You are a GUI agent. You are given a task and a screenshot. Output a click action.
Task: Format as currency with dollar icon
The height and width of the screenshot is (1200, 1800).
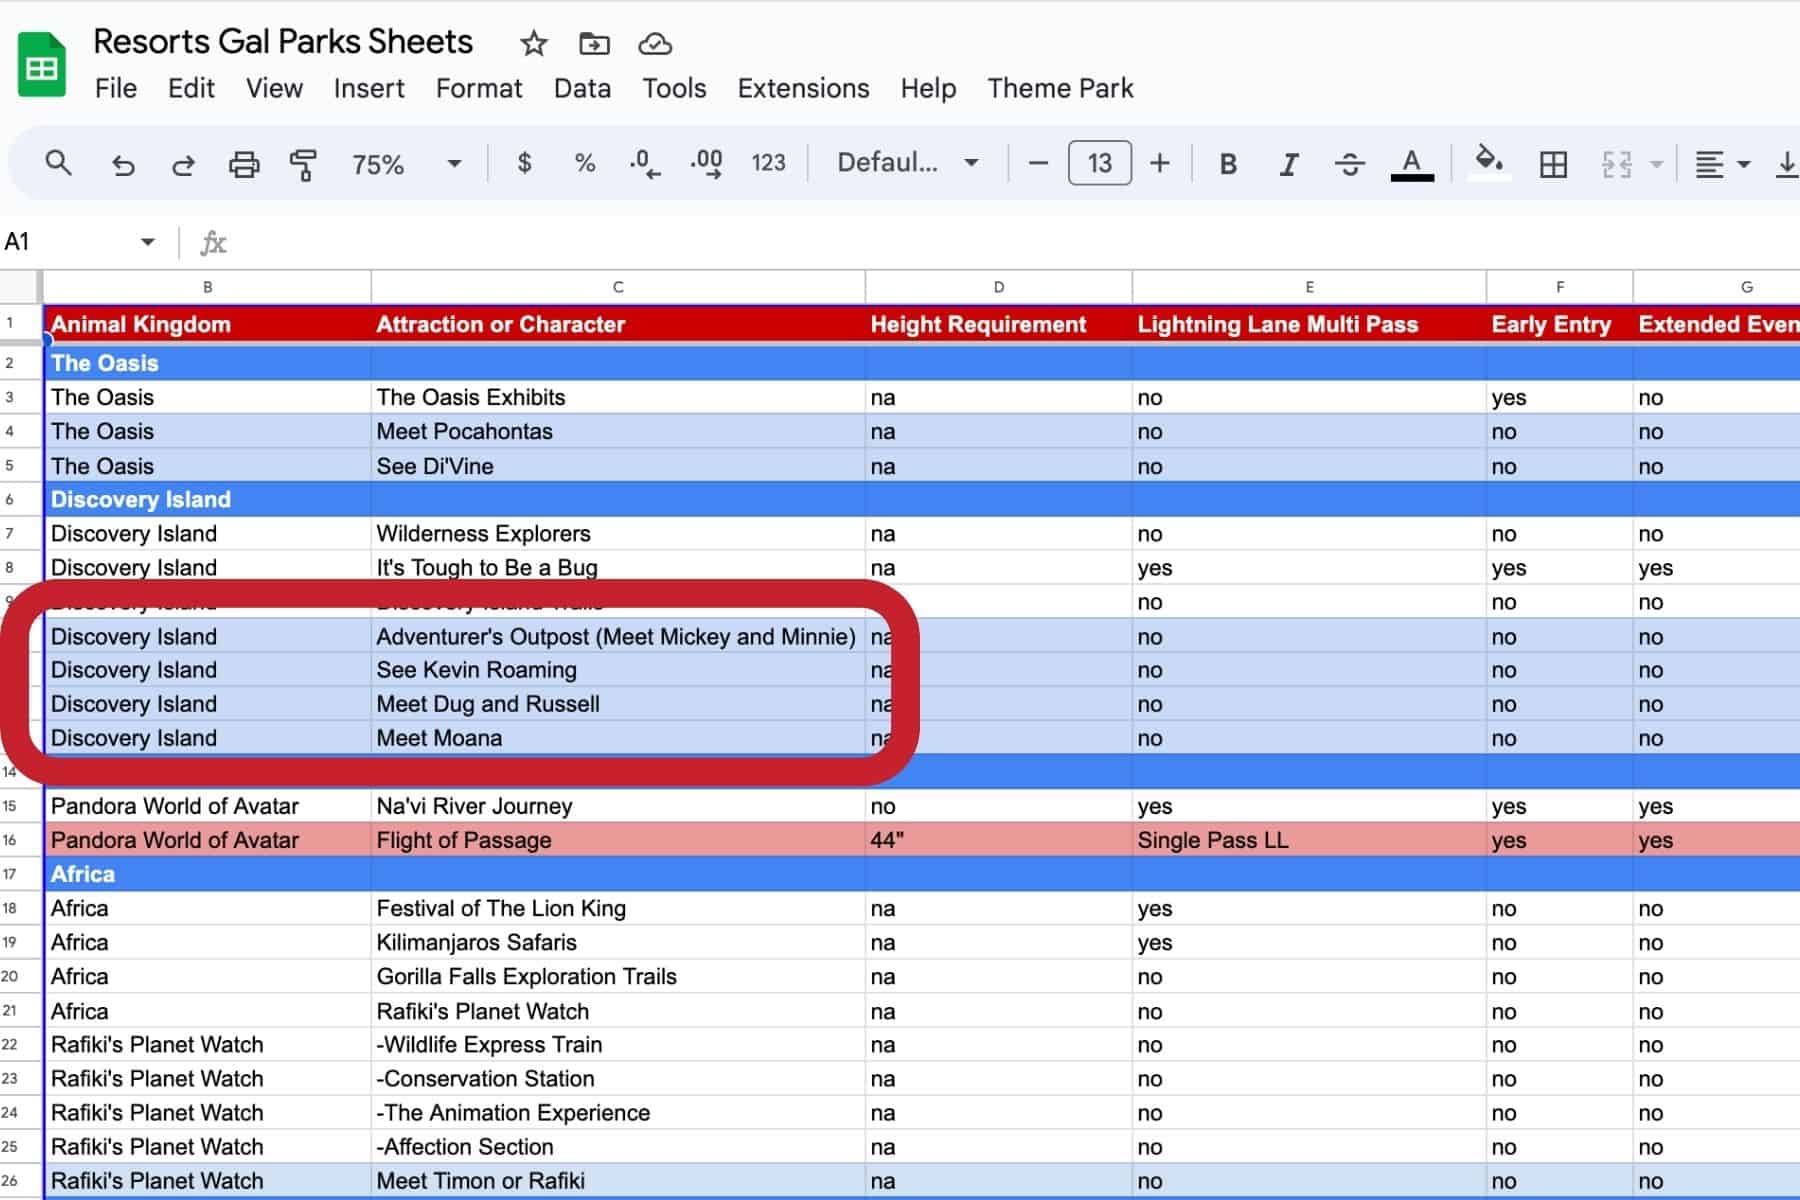pos(524,163)
